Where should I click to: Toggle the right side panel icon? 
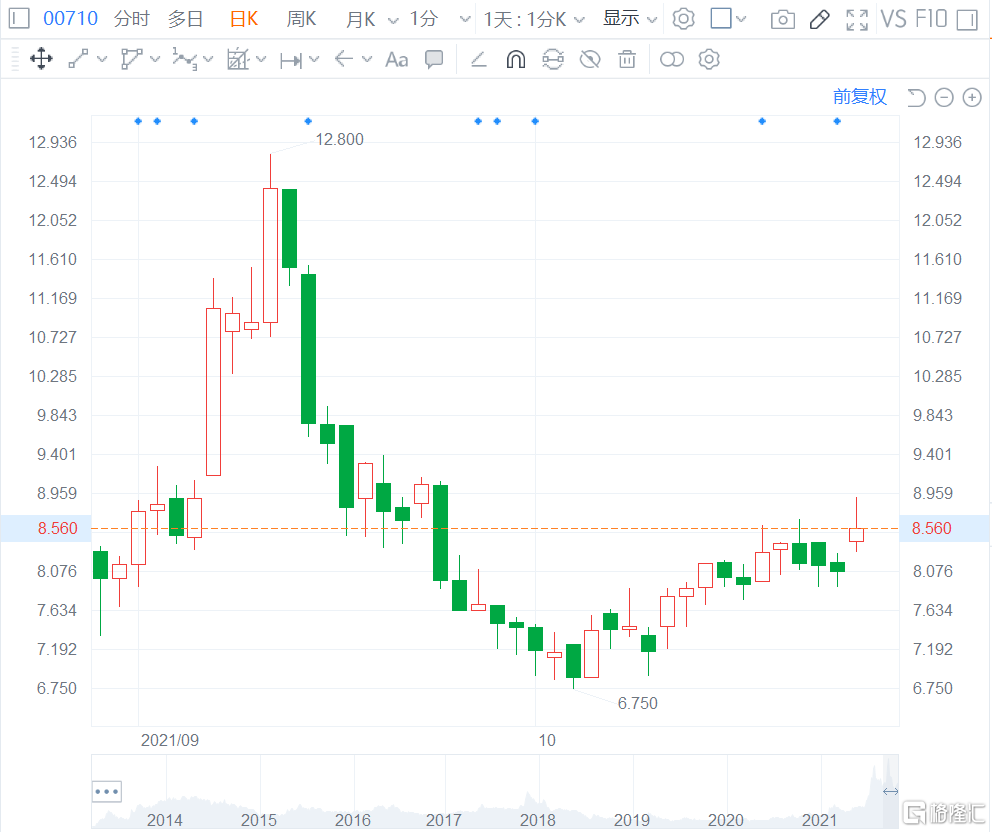(965, 19)
